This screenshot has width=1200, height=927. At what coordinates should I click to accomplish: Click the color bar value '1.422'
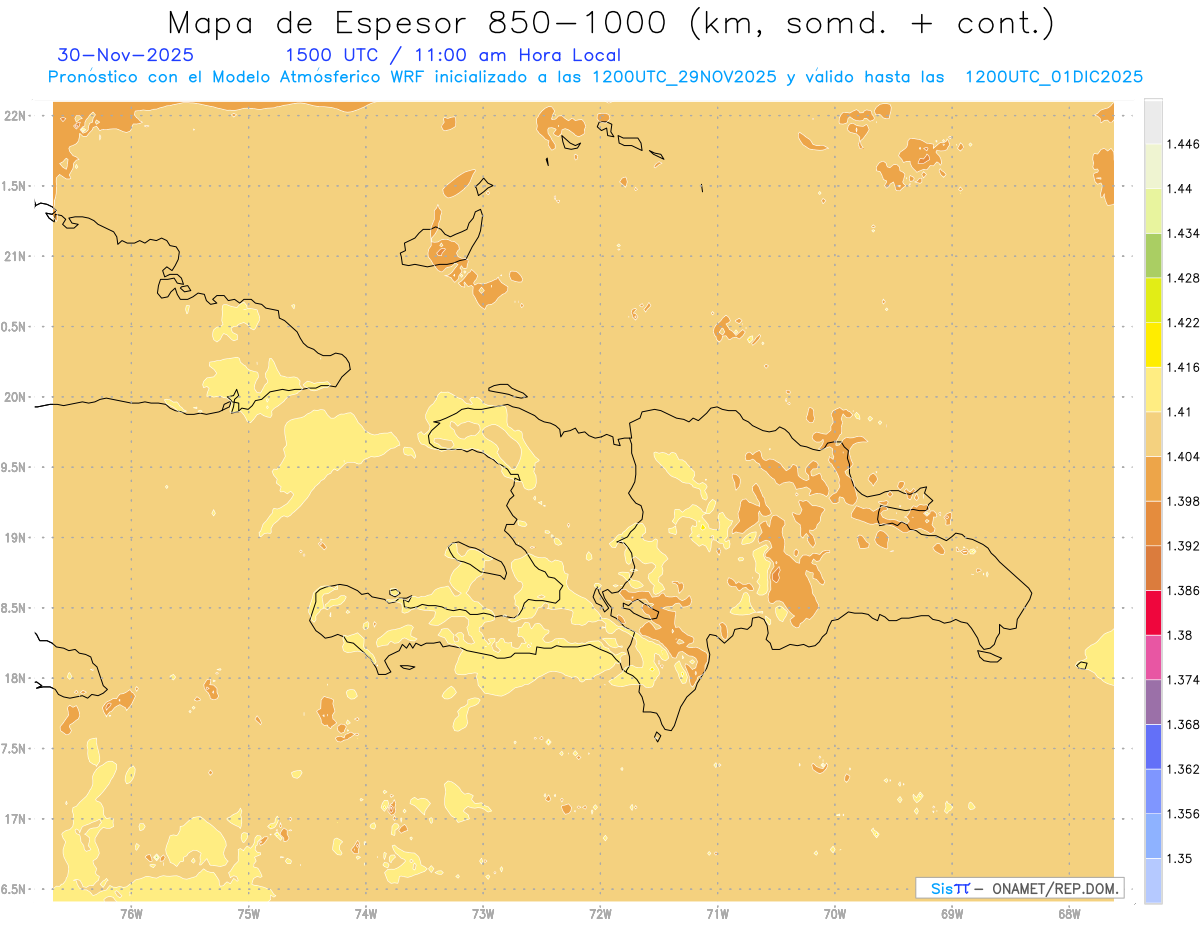pos(1183,323)
